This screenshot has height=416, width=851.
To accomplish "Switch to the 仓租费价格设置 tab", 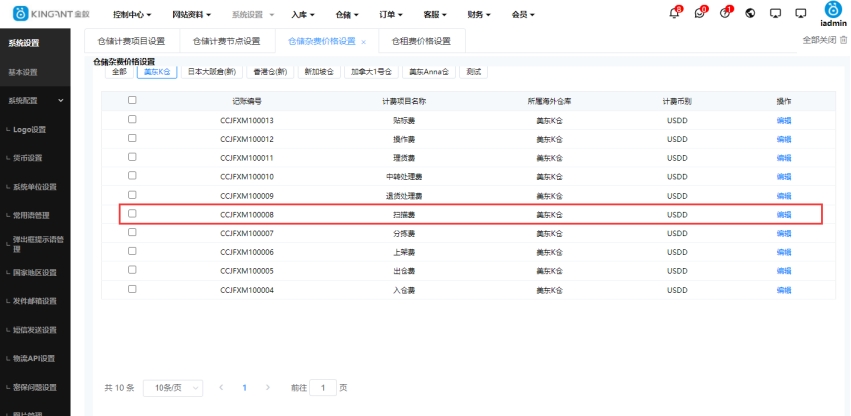I will pos(421,41).
